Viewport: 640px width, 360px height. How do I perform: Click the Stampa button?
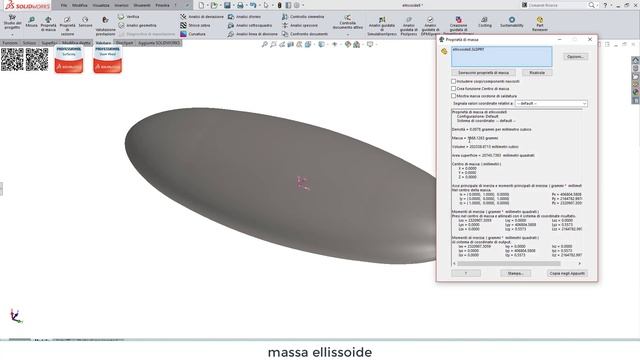(516, 273)
